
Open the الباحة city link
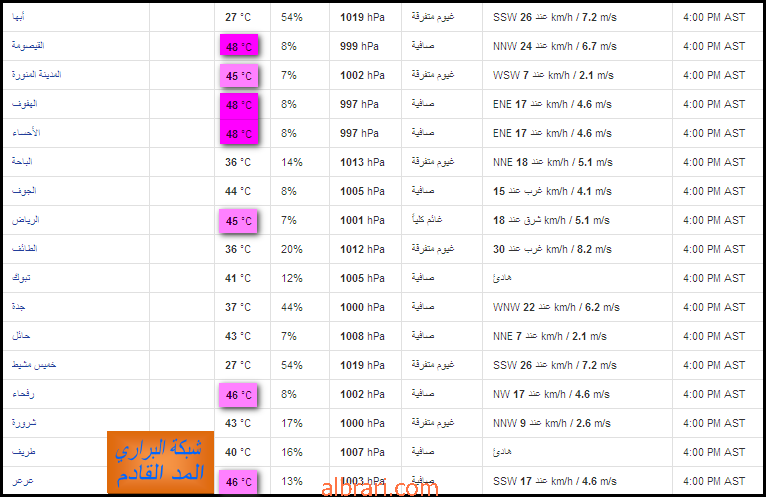tap(22, 162)
